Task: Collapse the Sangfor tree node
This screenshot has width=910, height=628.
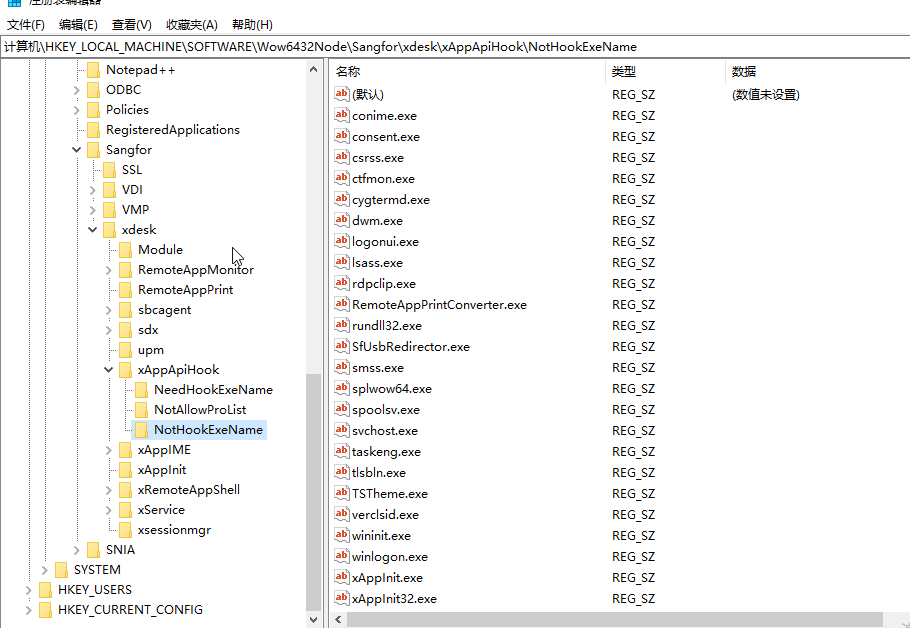Action: click(x=77, y=149)
